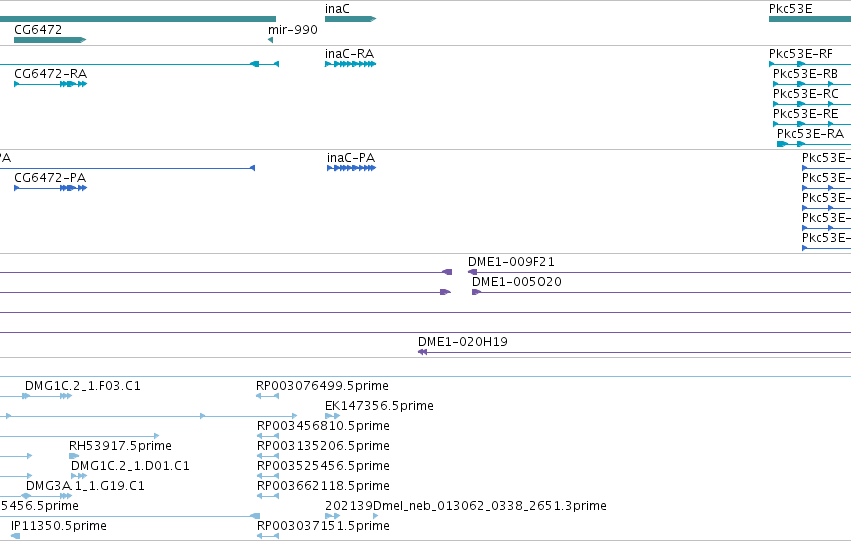The height and width of the screenshot is (541, 851).
Task: Select the inaC-PA protein feature glyph
Action: point(351,168)
